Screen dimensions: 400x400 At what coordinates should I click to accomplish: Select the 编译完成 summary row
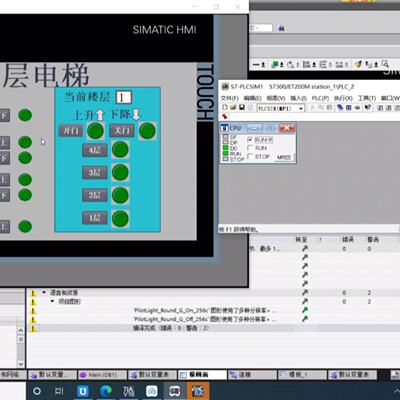point(213,328)
